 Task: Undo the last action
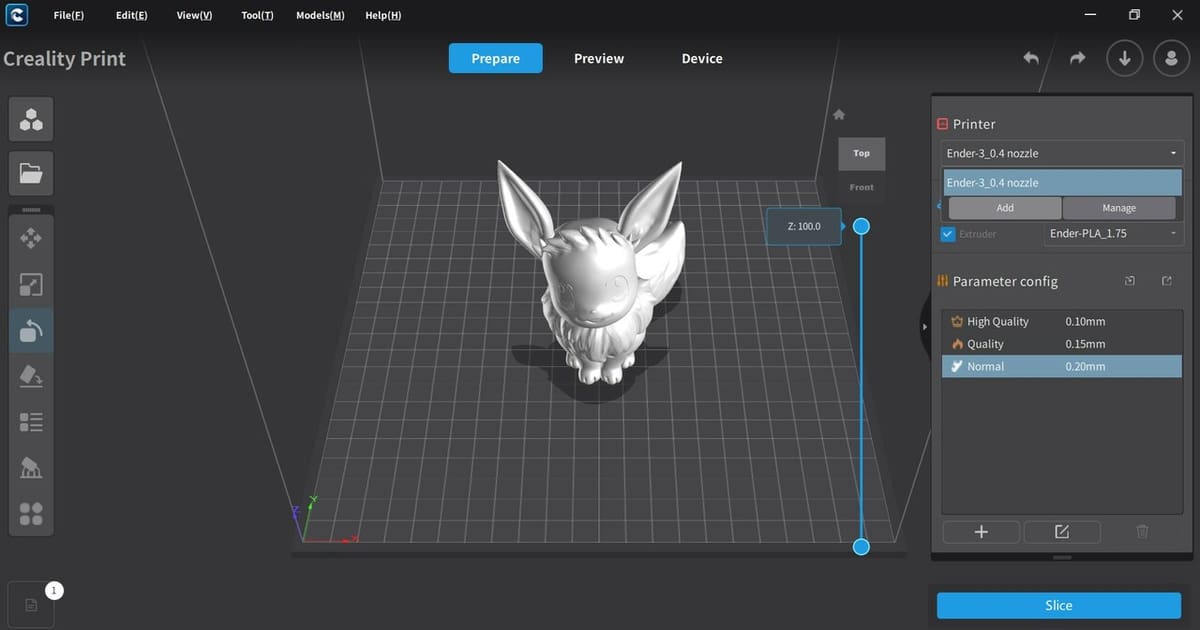pyautogui.click(x=1031, y=58)
